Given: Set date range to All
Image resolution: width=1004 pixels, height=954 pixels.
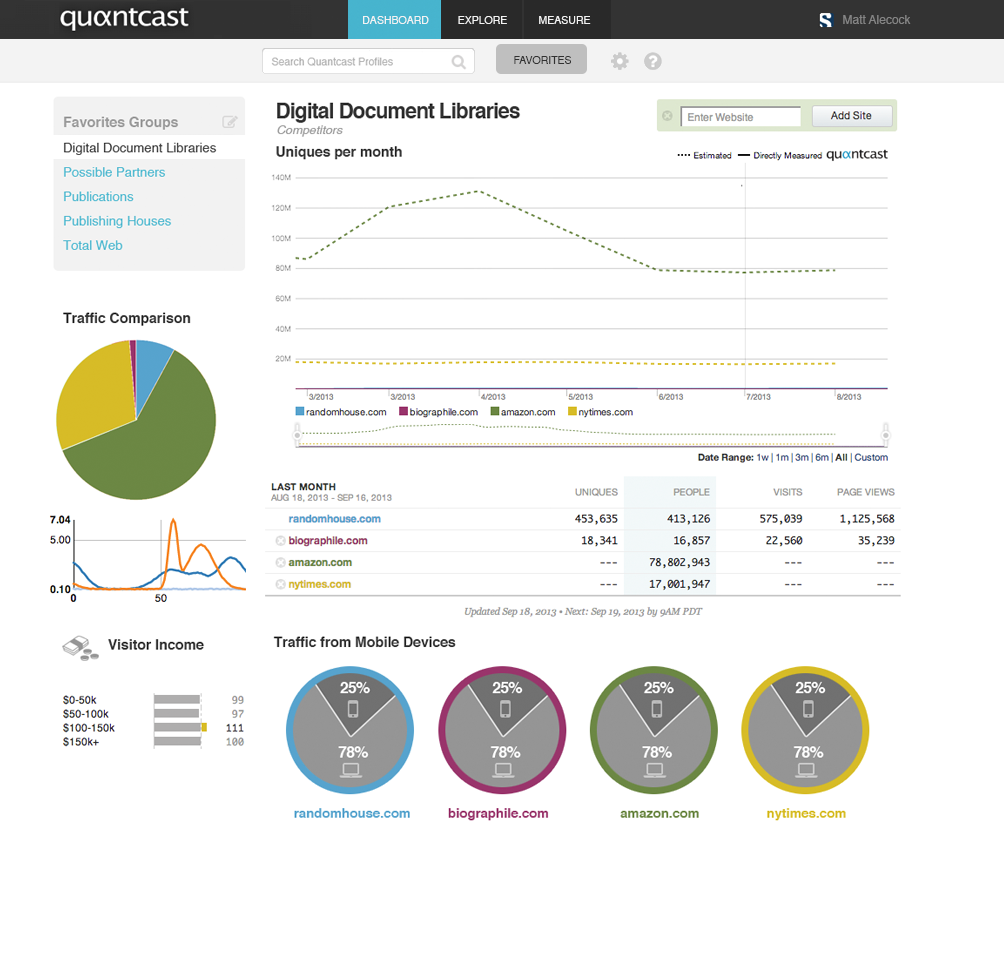Looking at the screenshot, I should pyautogui.click(x=841, y=458).
